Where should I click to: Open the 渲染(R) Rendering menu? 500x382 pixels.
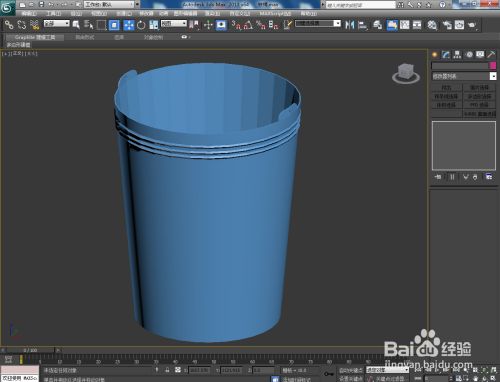pos(212,14)
